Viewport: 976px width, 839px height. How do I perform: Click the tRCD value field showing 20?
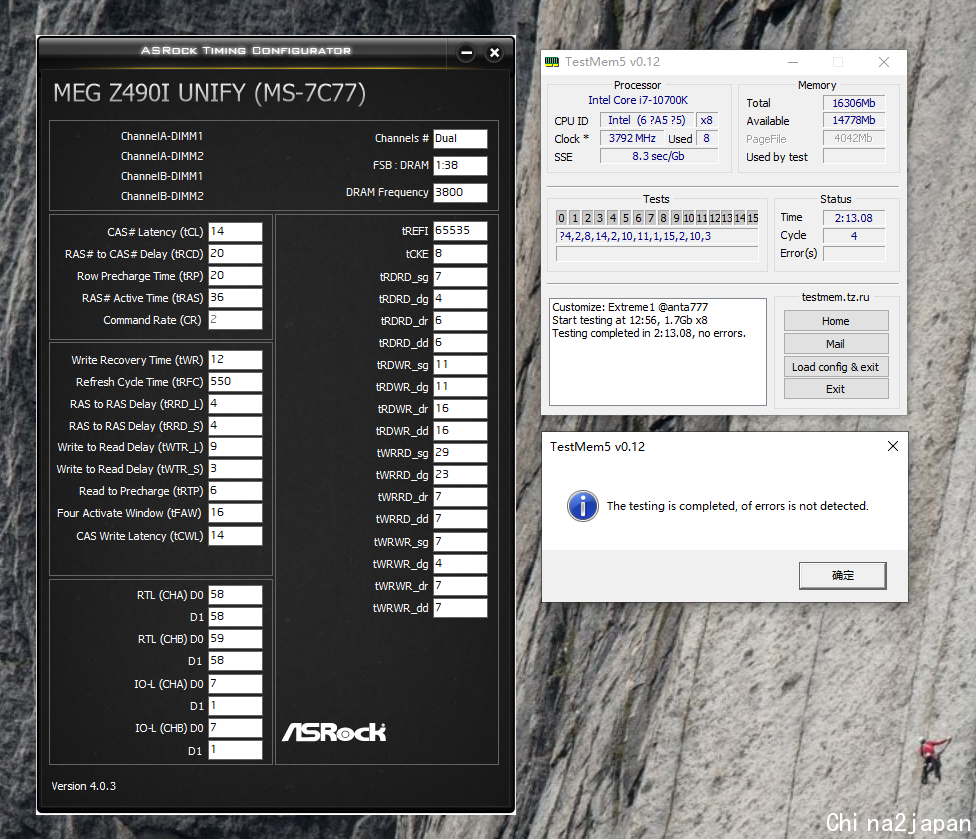click(235, 254)
